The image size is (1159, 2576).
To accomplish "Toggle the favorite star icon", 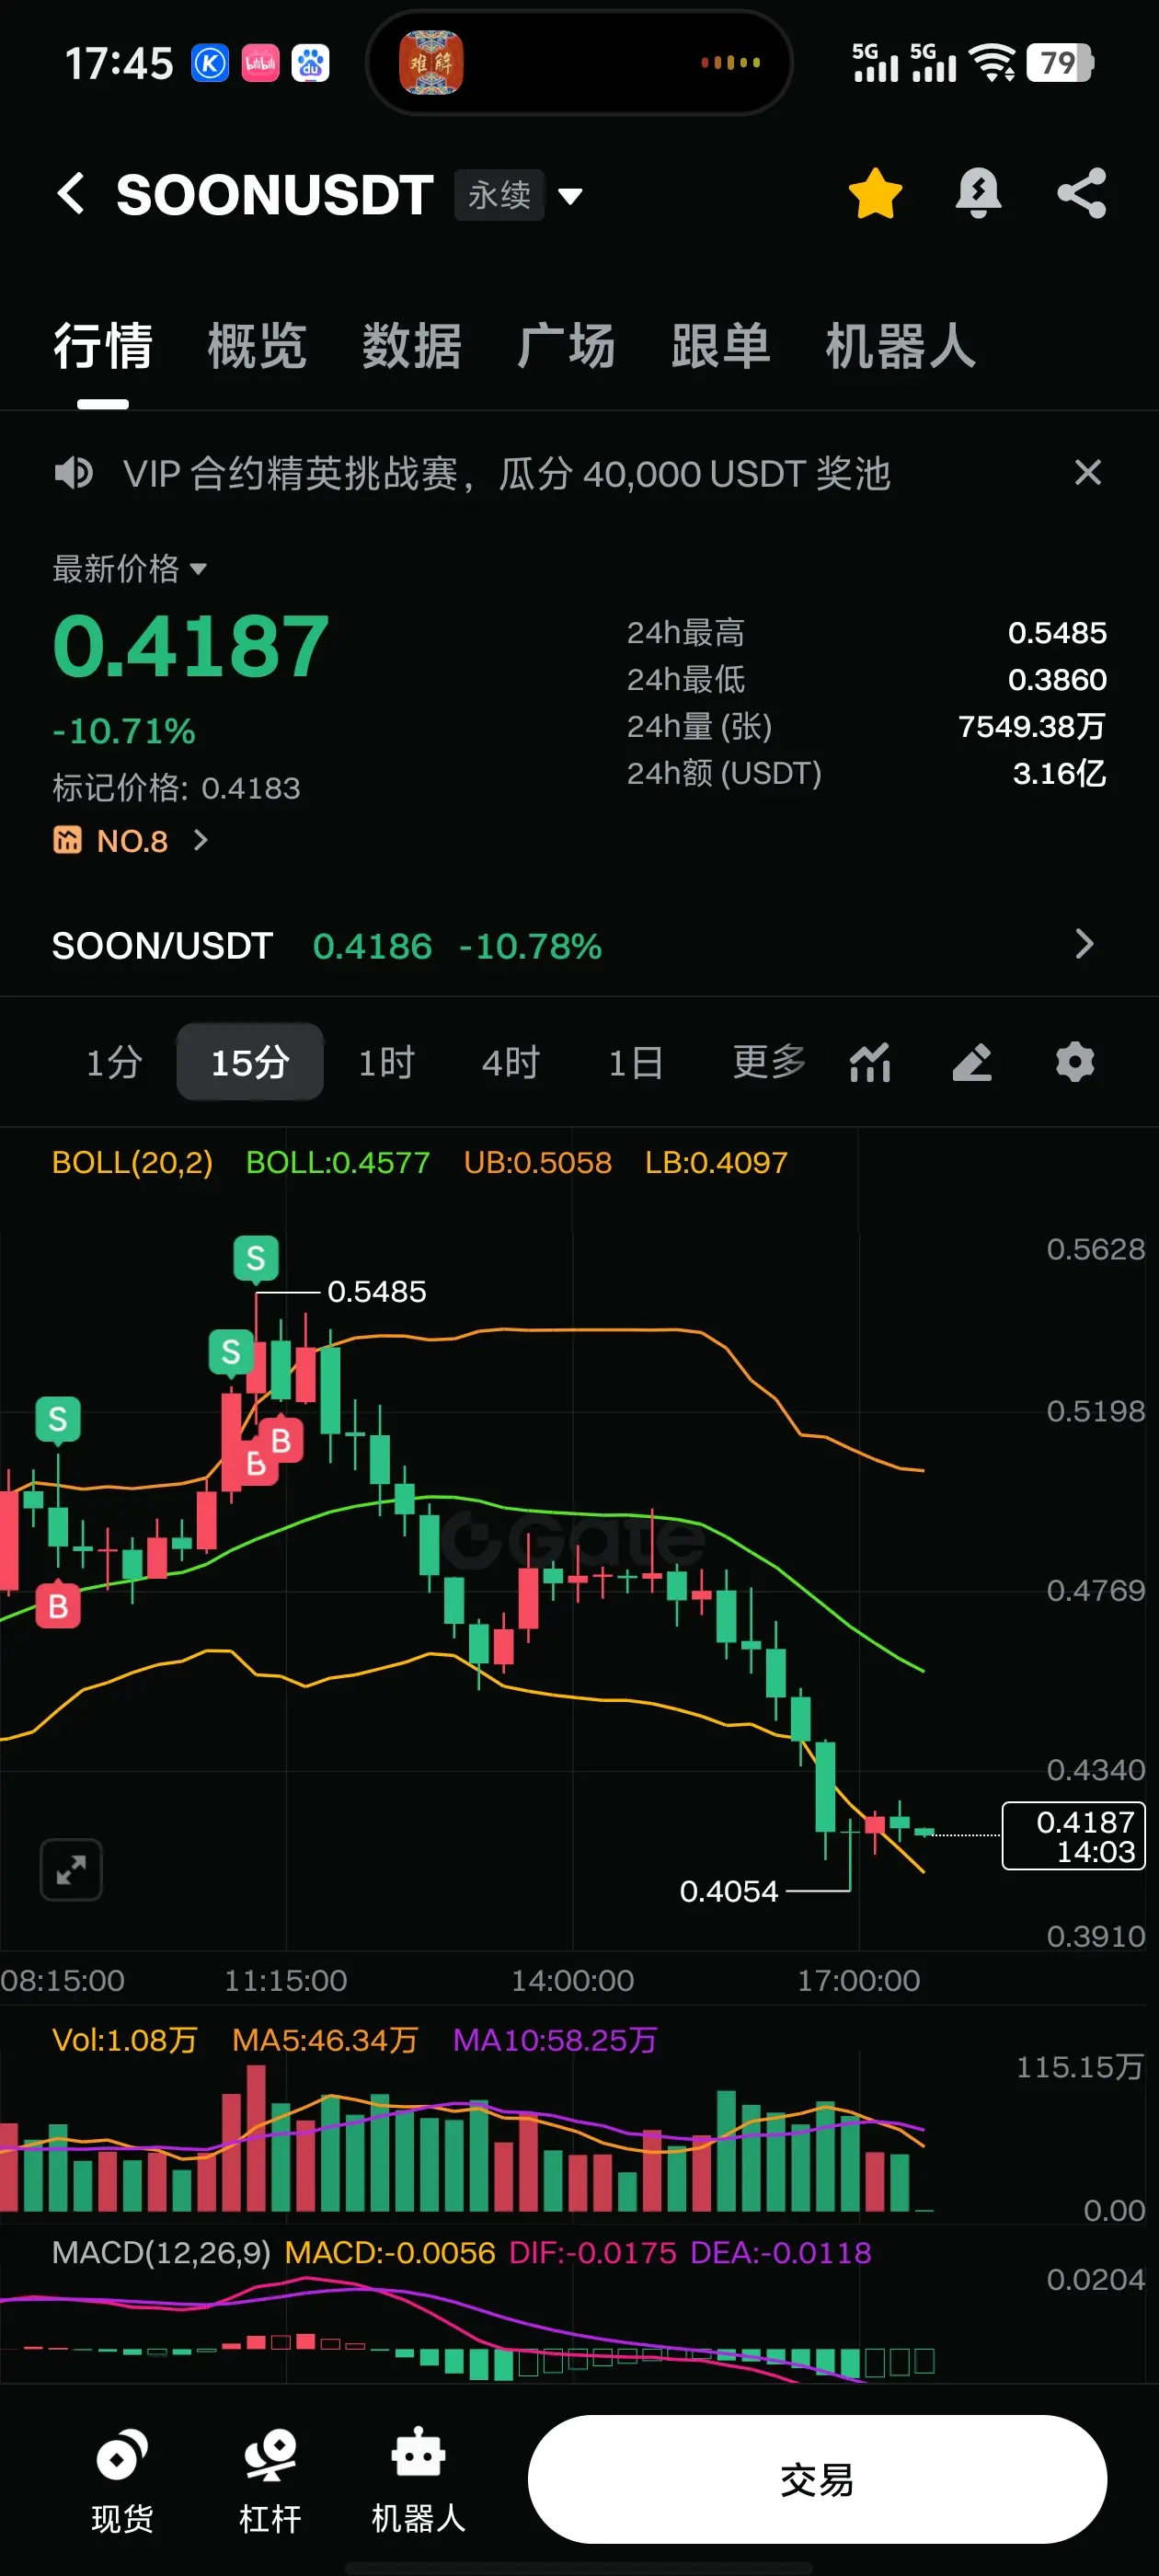I will point(875,193).
